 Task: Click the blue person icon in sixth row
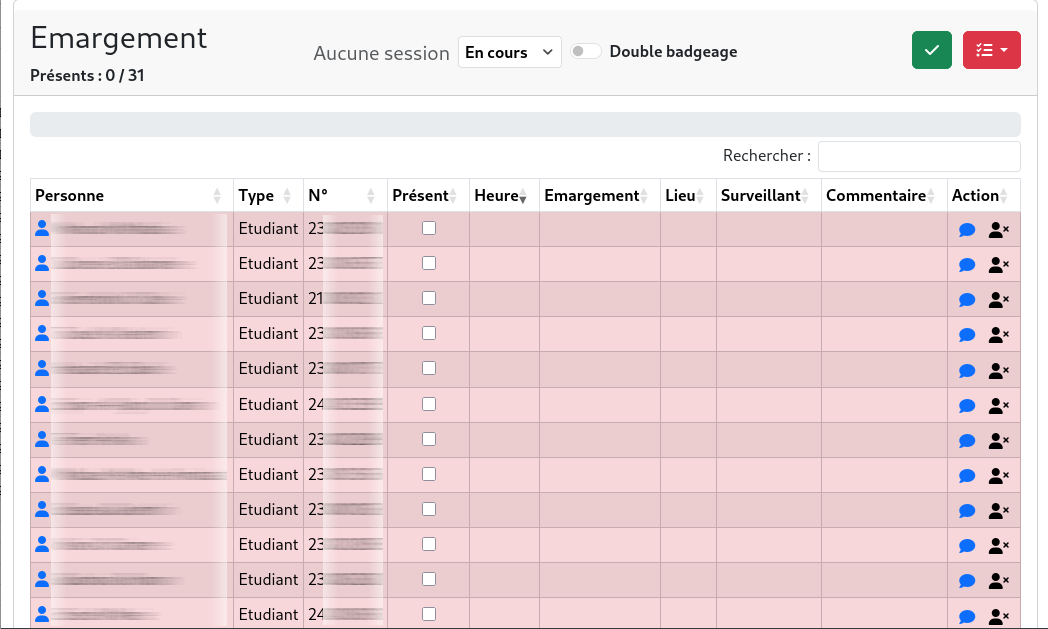(x=42, y=404)
